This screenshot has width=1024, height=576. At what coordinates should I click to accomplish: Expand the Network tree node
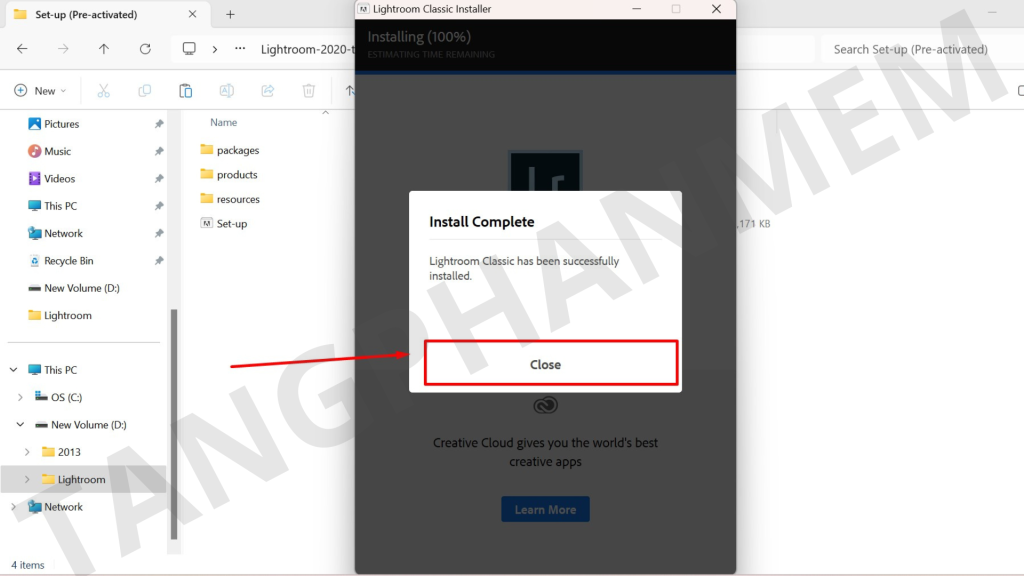click(14, 507)
